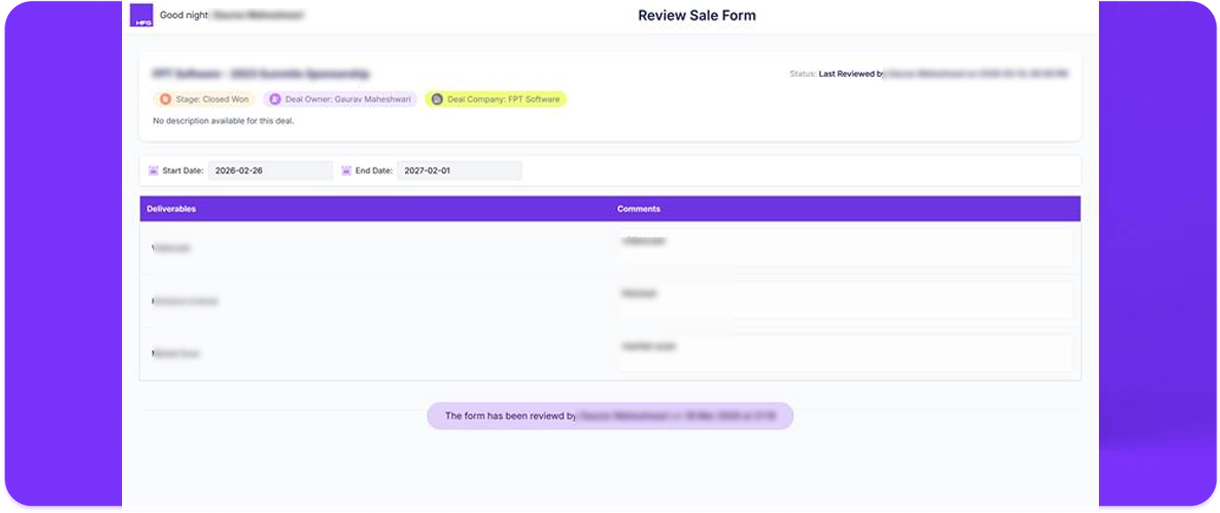Select the Deal Company: FPT Software tag
The image size is (1220, 513).
(x=496, y=99)
